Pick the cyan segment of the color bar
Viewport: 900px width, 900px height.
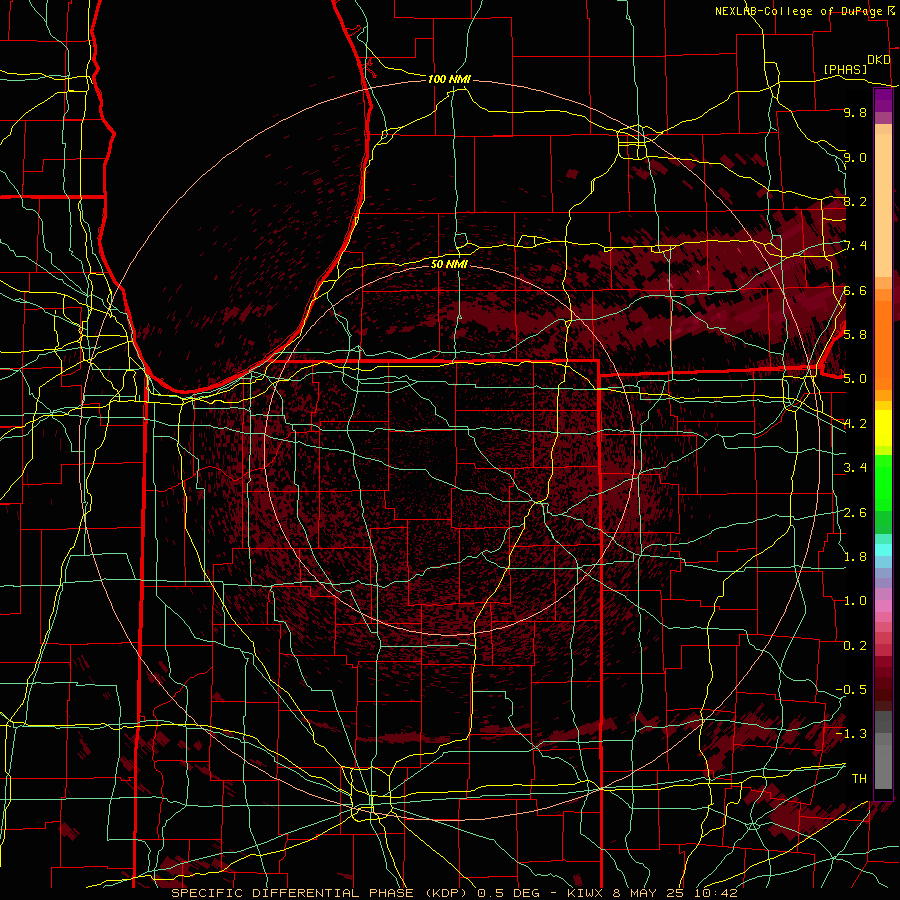tap(883, 550)
